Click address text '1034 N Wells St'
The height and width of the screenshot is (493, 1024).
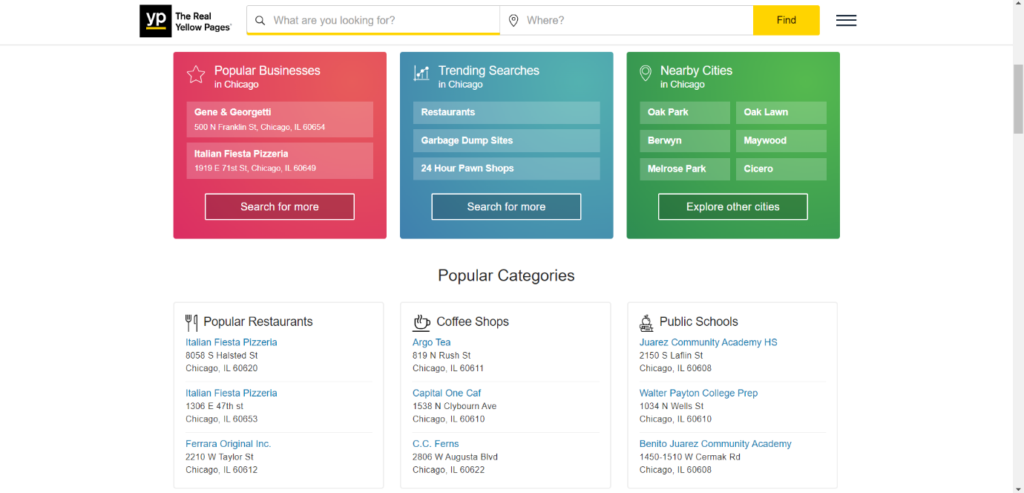click(671, 406)
